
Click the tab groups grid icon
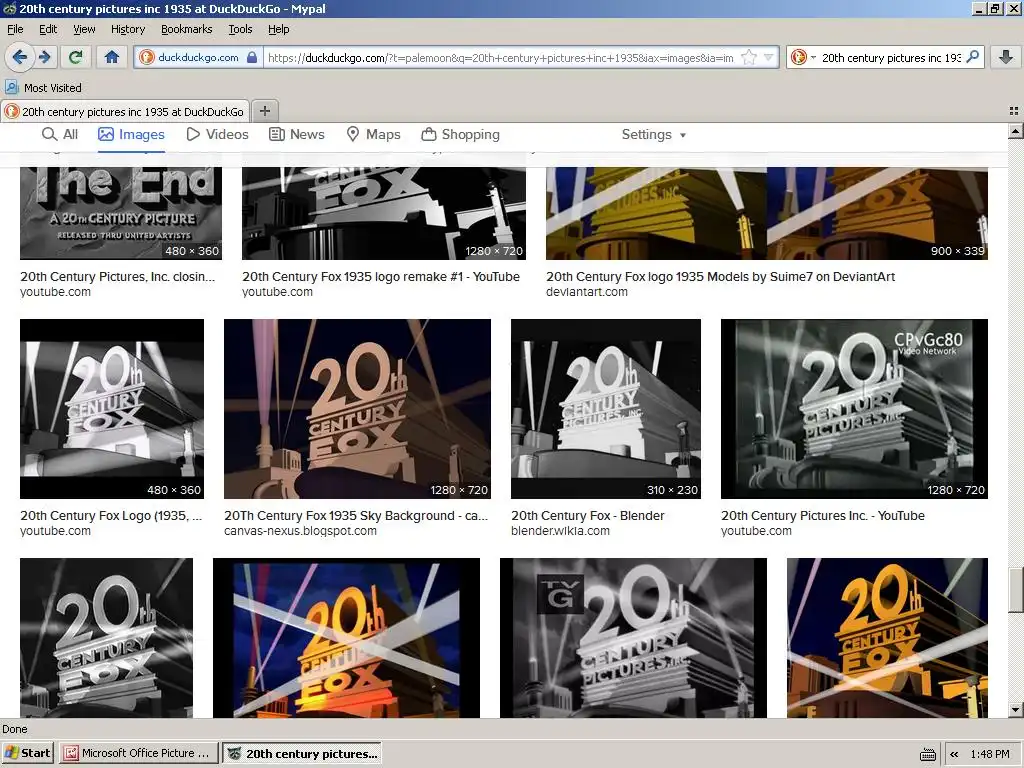tap(1014, 111)
